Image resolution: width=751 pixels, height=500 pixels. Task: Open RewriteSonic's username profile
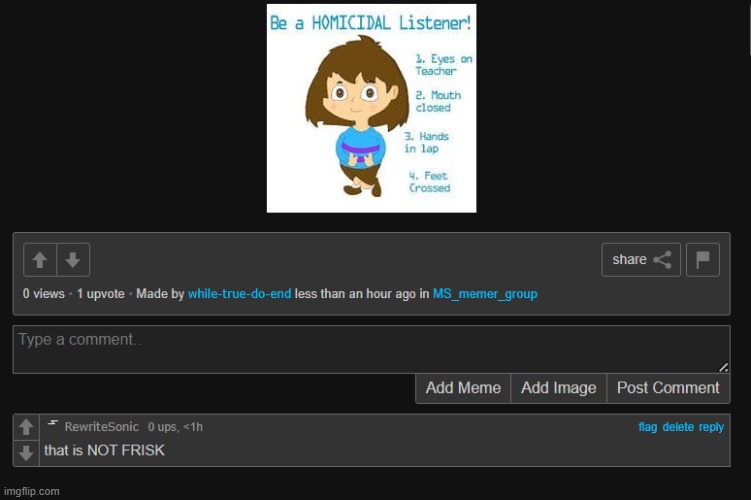102,427
